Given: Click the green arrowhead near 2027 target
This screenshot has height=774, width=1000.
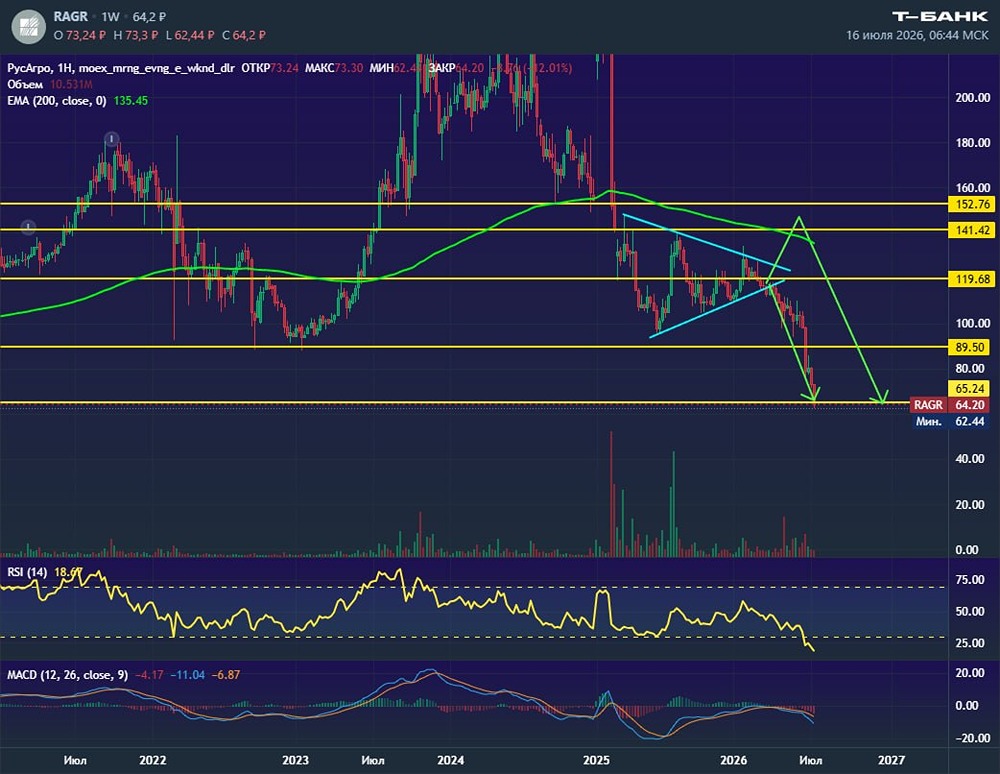Looking at the screenshot, I should pos(882,398).
